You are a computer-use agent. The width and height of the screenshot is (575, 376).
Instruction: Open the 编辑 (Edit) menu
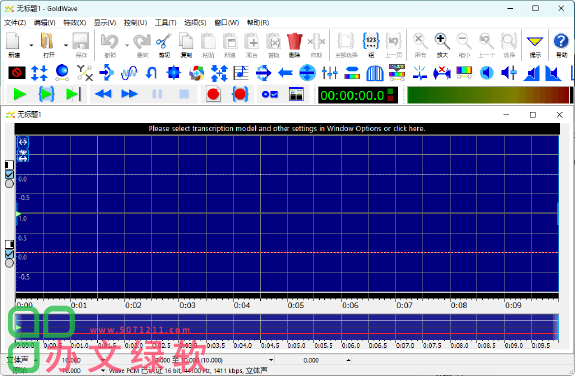tap(45, 23)
